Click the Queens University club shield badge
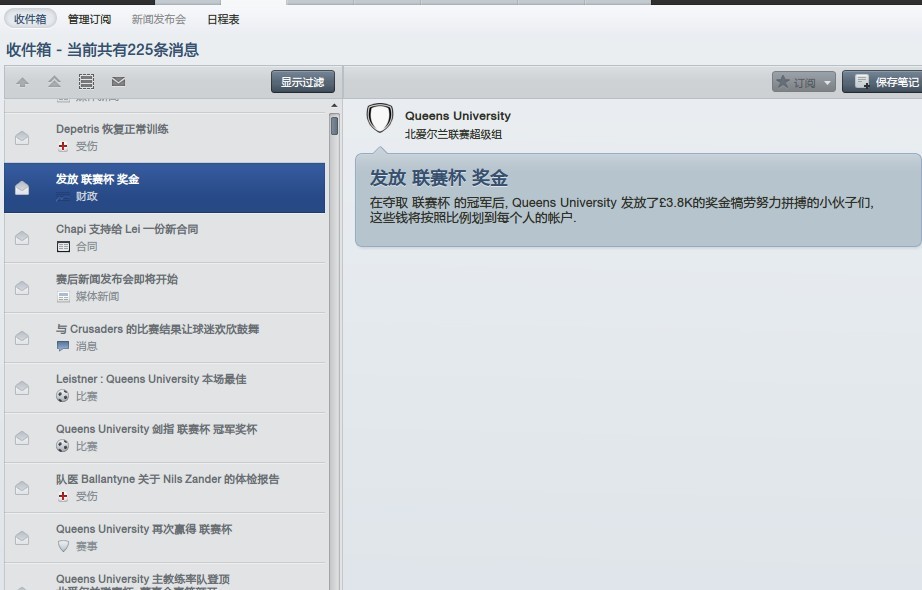 coord(380,118)
